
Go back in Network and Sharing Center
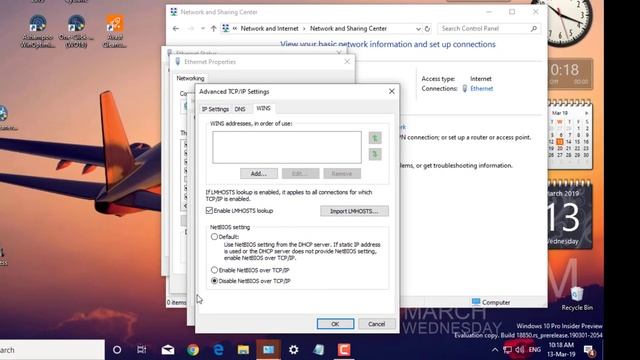(x=176, y=29)
